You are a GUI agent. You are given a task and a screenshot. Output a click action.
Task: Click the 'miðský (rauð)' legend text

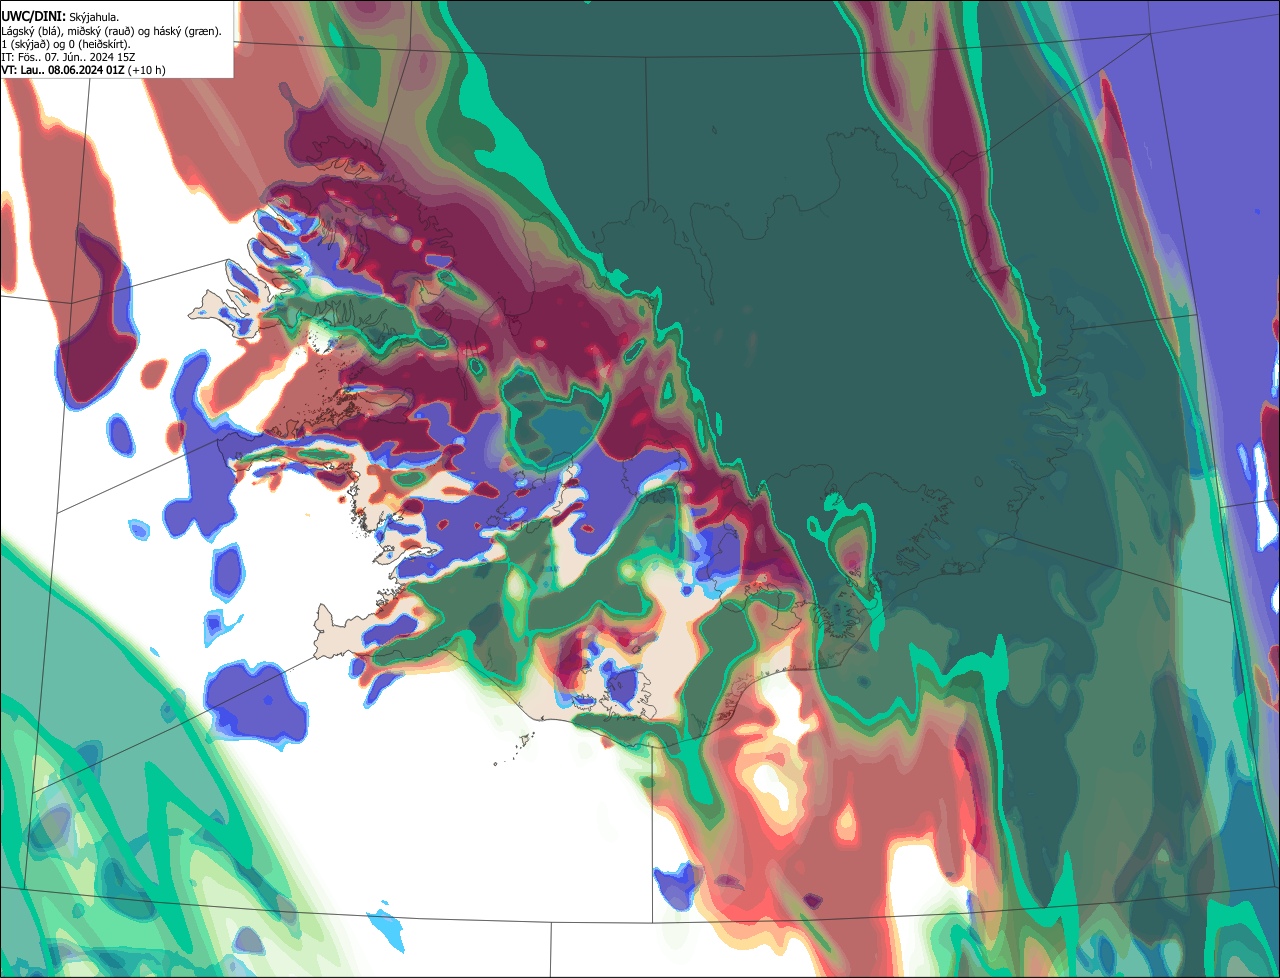100,32
